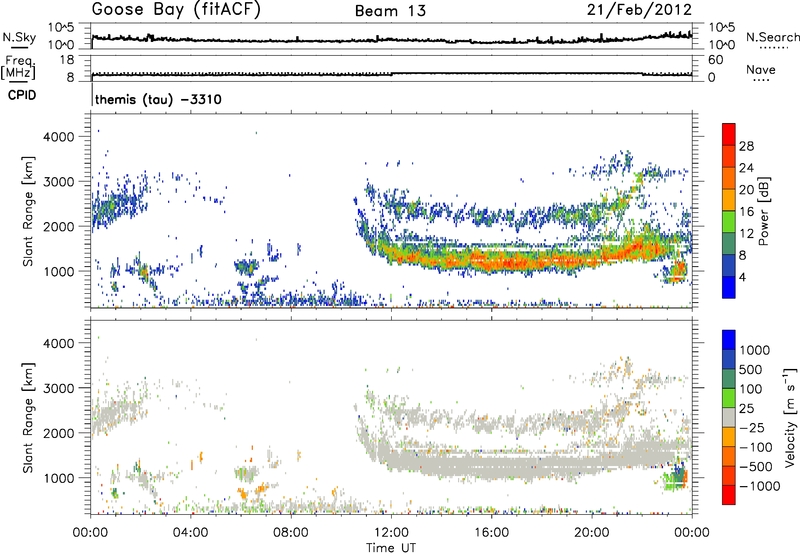Click the '1000' tick on Velocity scale
This screenshot has width=800, height=554.
pos(755,350)
